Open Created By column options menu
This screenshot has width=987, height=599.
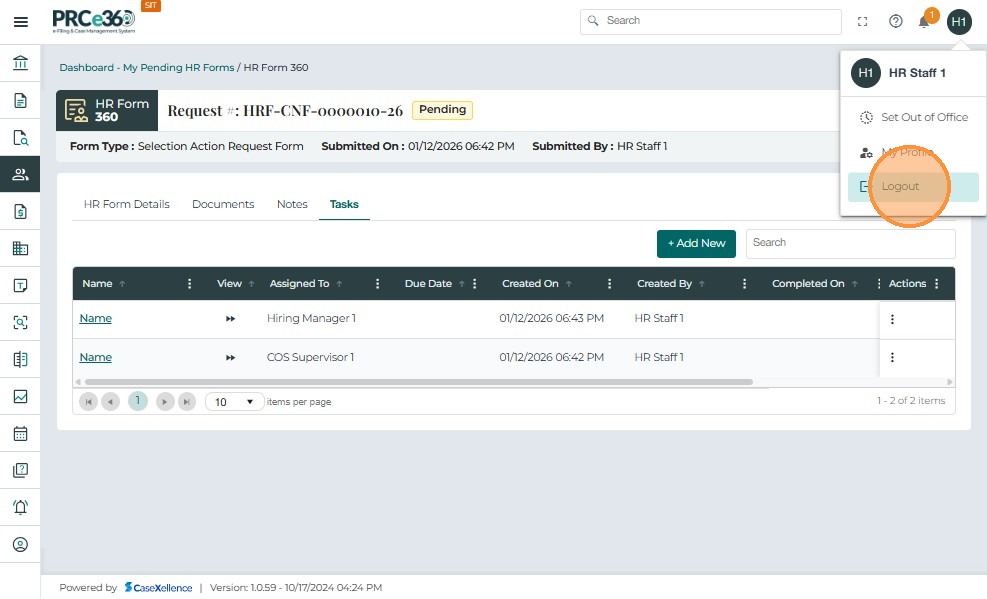tap(744, 284)
